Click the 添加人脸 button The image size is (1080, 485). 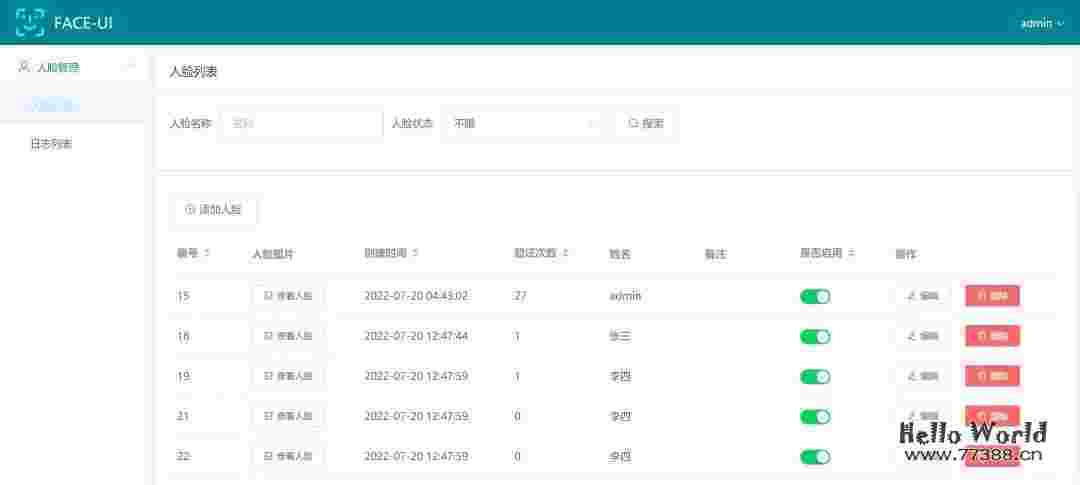point(213,210)
